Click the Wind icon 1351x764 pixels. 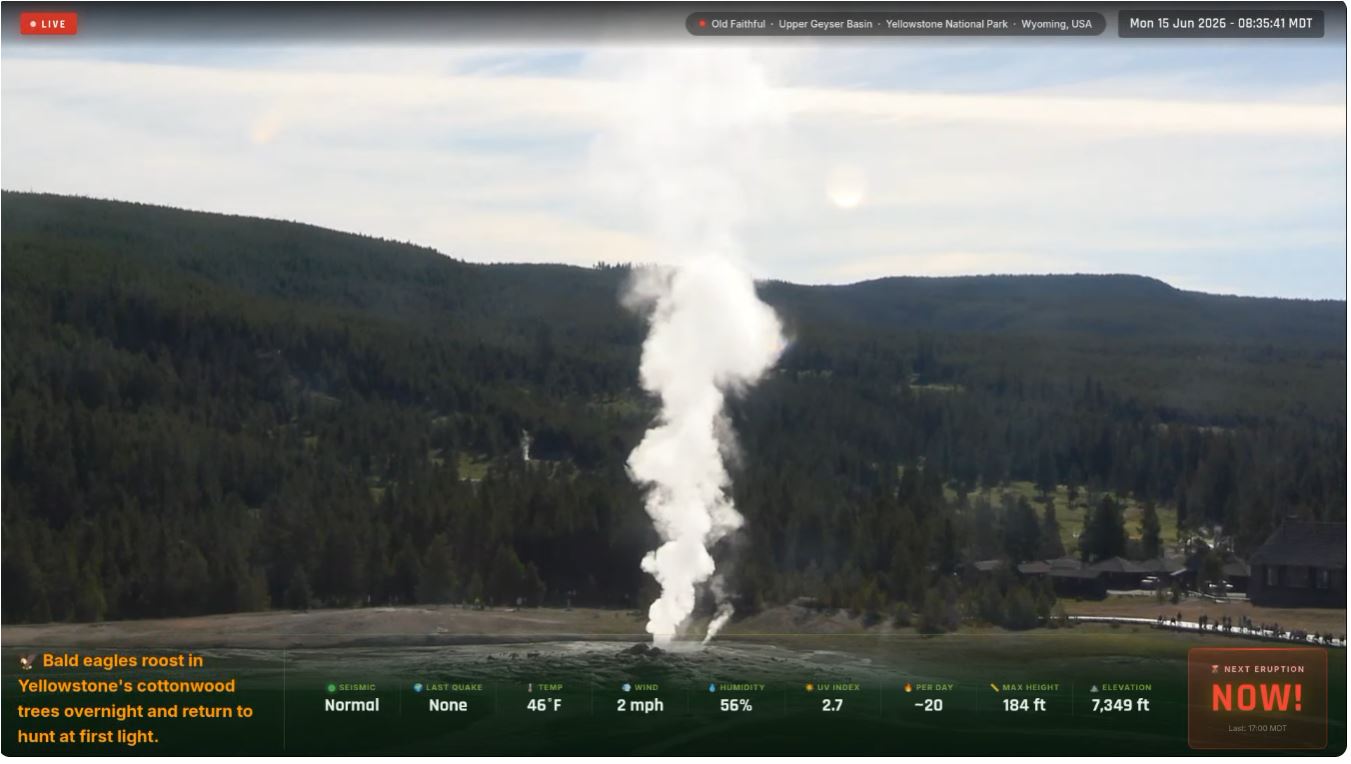(x=626, y=688)
